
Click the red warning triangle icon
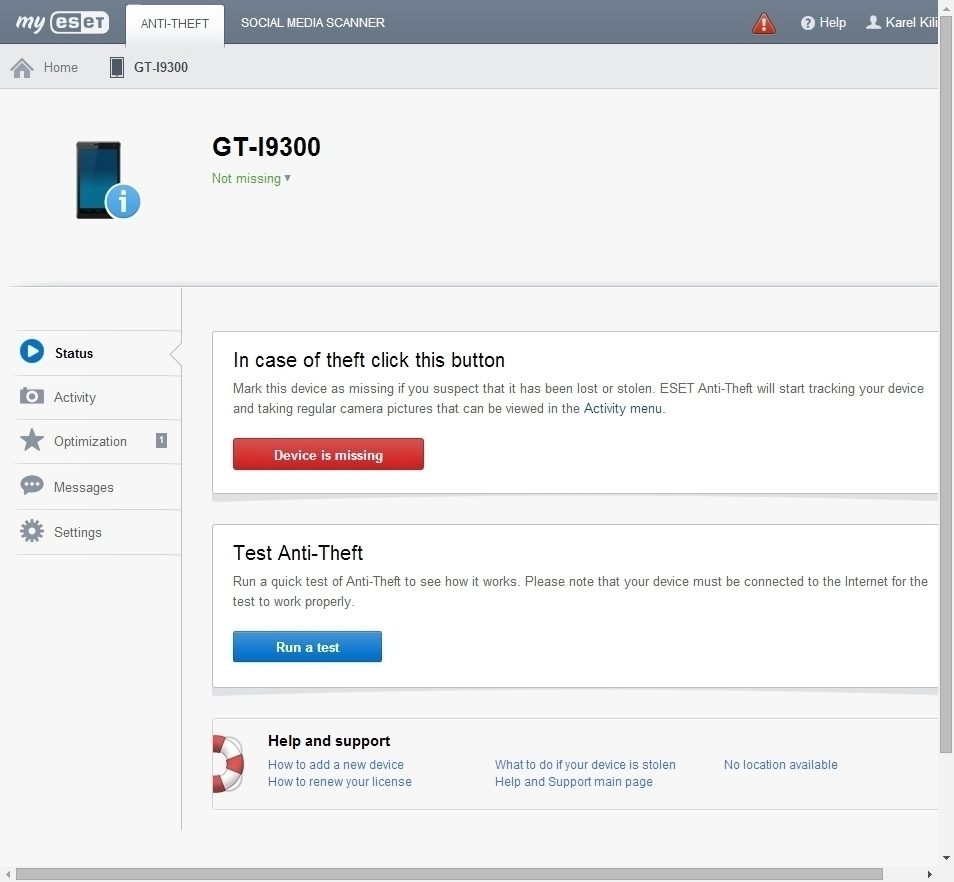click(x=764, y=23)
